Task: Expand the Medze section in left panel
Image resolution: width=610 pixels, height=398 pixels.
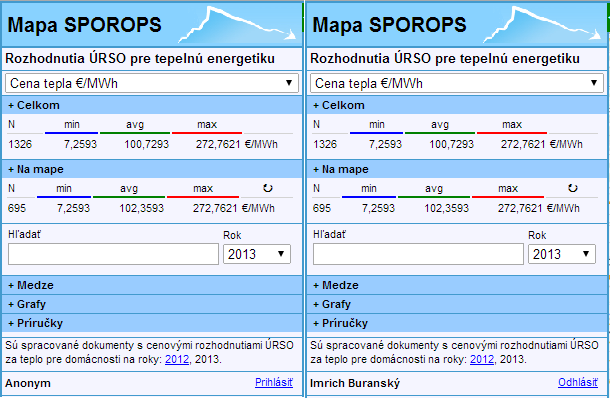Action: pyautogui.click(x=152, y=285)
